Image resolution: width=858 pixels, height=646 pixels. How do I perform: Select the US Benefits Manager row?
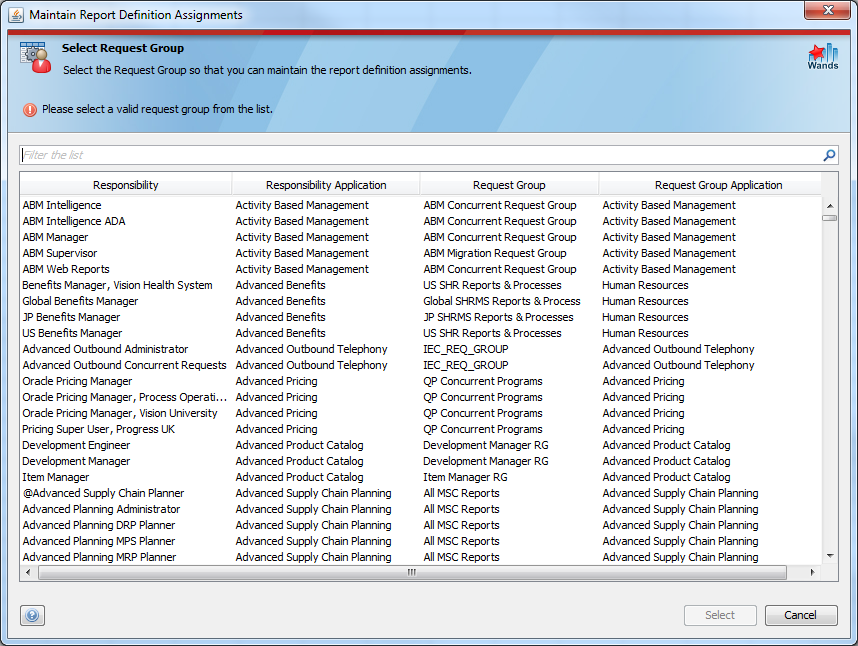420,333
